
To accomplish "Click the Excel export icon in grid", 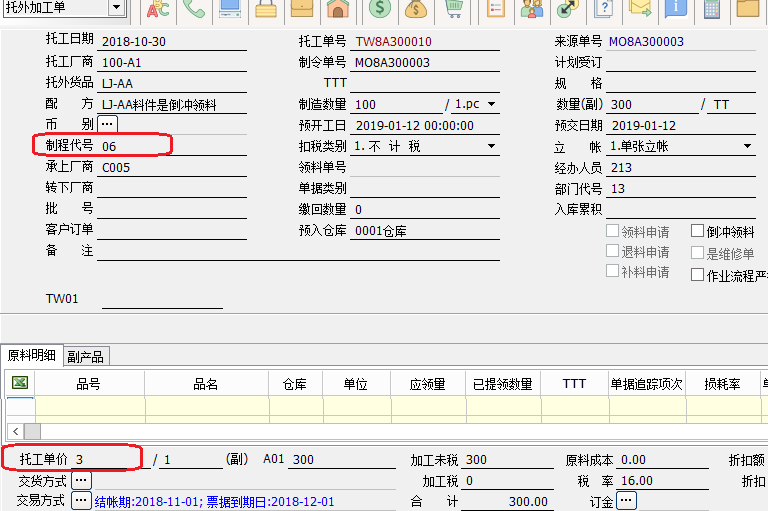I will click(x=19, y=383).
